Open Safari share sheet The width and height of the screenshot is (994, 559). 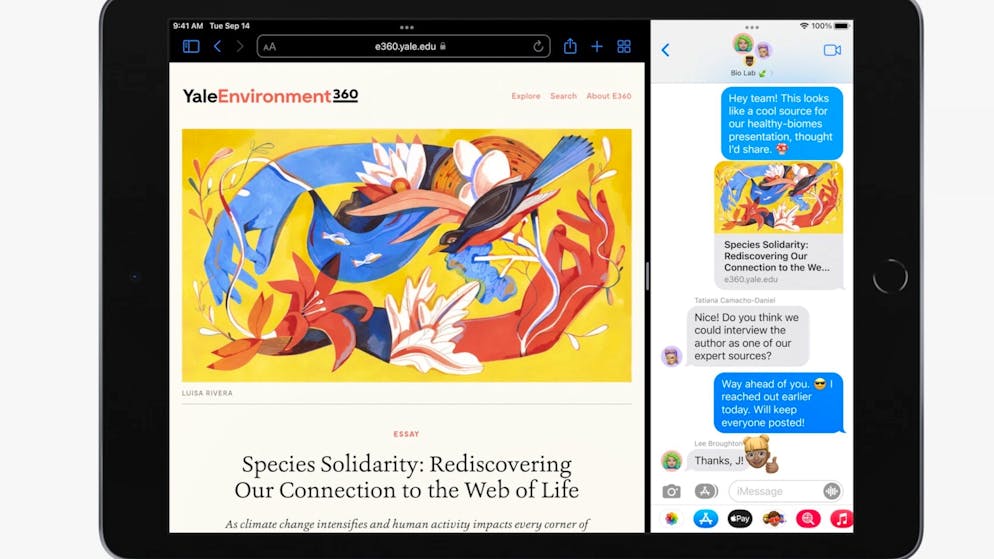coord(570,46)
